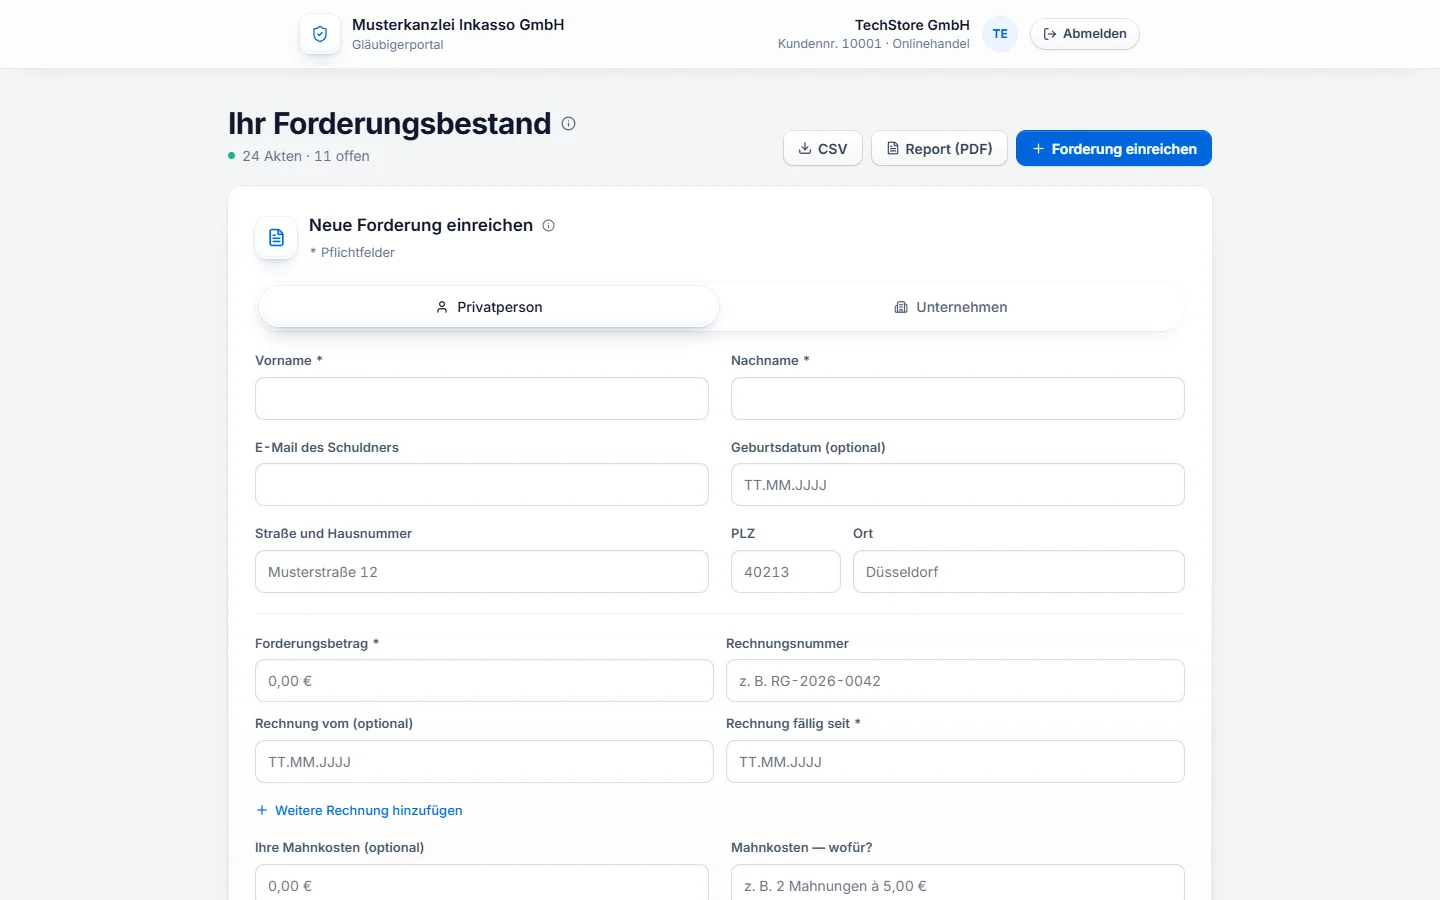Click the 'Gläubigerportal' subtitle
The height and width of the screenshot is (900, 1440).
click(x=398, y=45)
